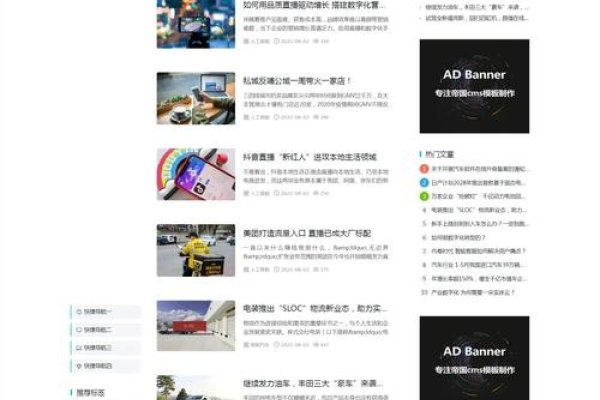Open article 美团打造流量入口 直播已成大厂标配

pos(307,233)
